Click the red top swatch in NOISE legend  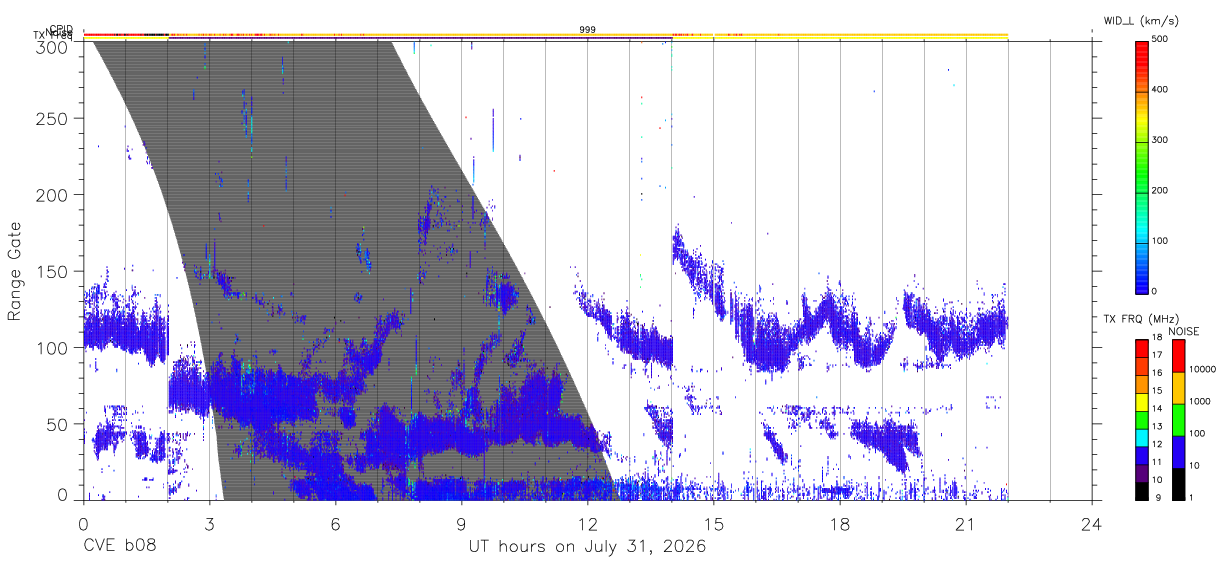[1178, 356]
